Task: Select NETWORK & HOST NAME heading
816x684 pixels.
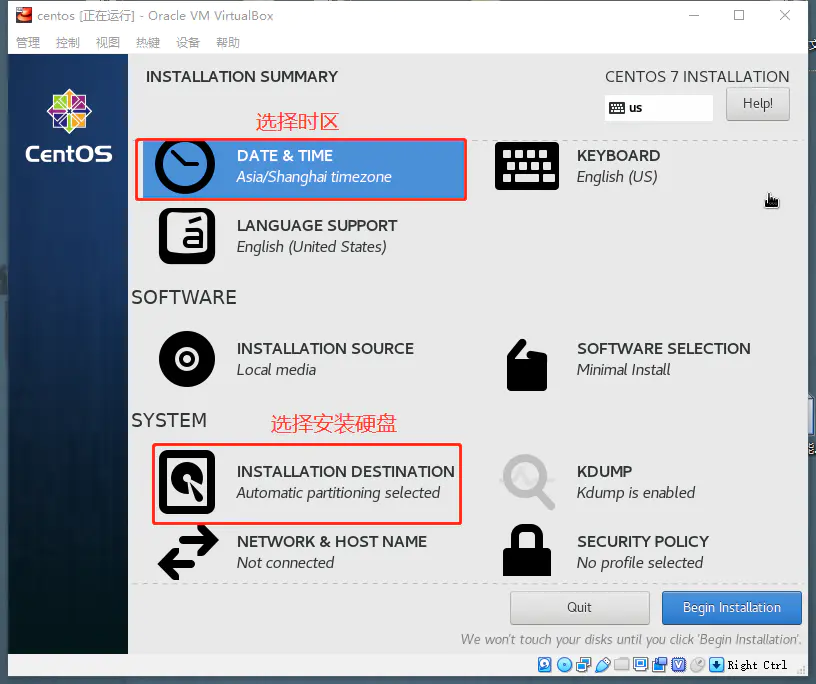Action: [x=332, y=541]
